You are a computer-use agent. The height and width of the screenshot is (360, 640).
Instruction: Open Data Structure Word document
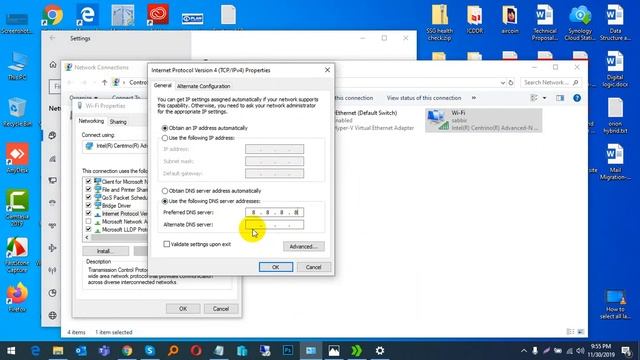[x=615, y=22]
